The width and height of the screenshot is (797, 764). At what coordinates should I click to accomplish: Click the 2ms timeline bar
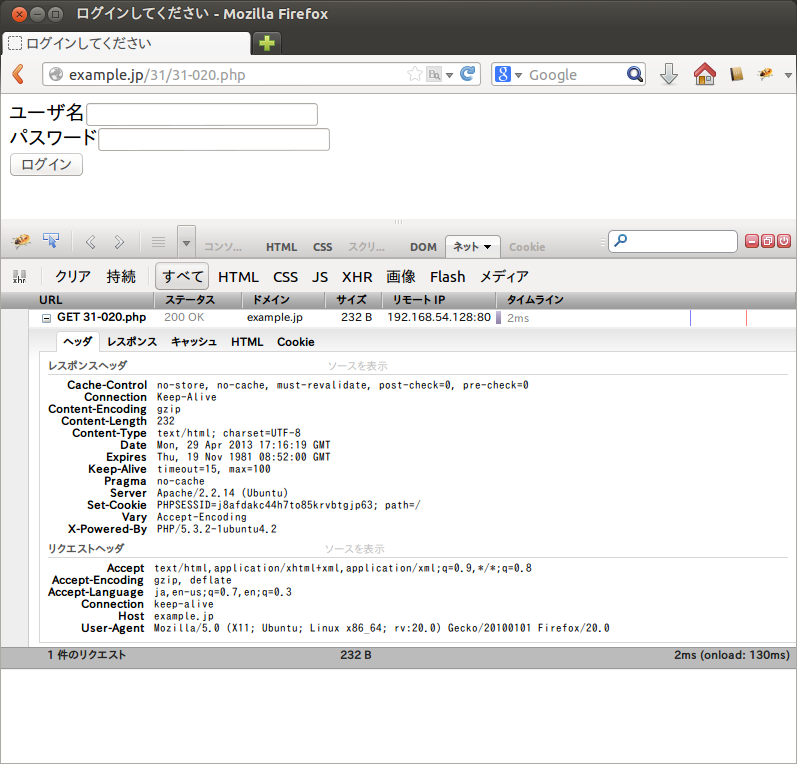coord(499,318)
